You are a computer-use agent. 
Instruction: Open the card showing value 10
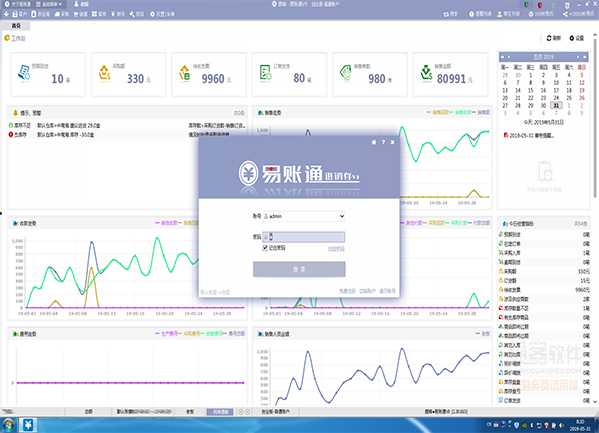[x=48, y=75]
